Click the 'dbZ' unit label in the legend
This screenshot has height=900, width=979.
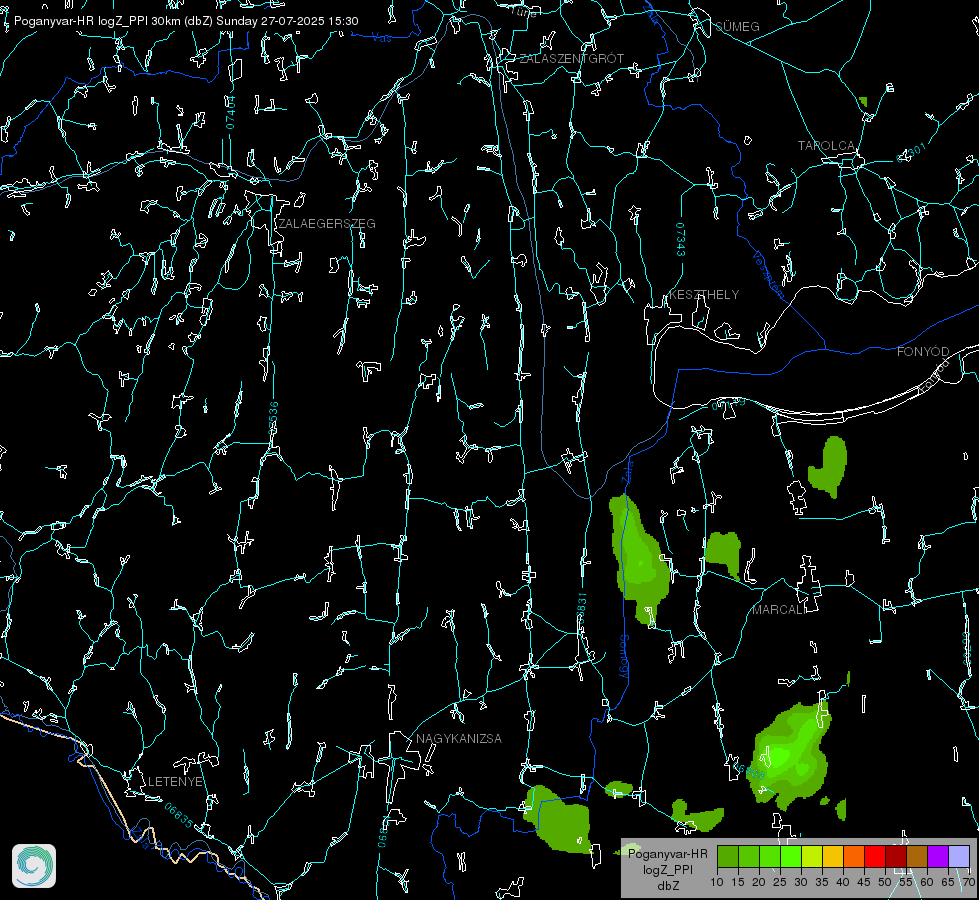coord(667,886)
